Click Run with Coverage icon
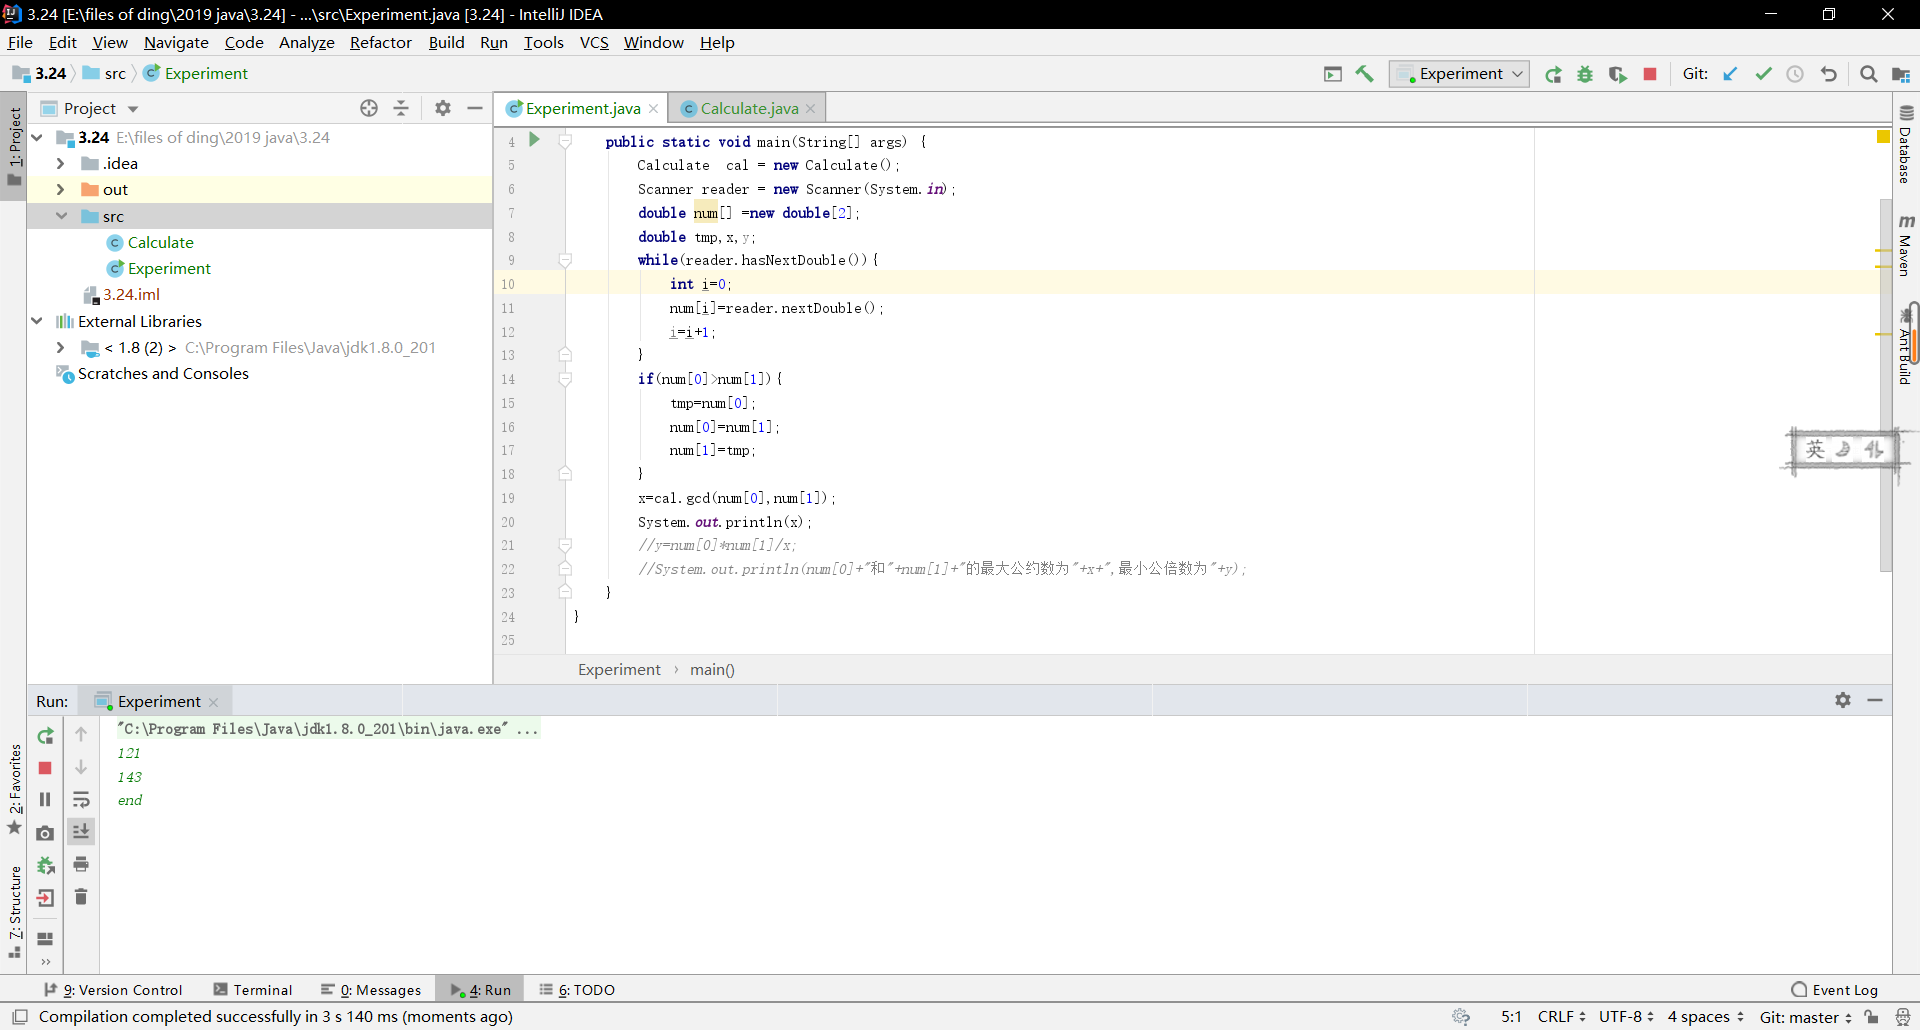1920x1030 pixels. [x=1617, y=74]
